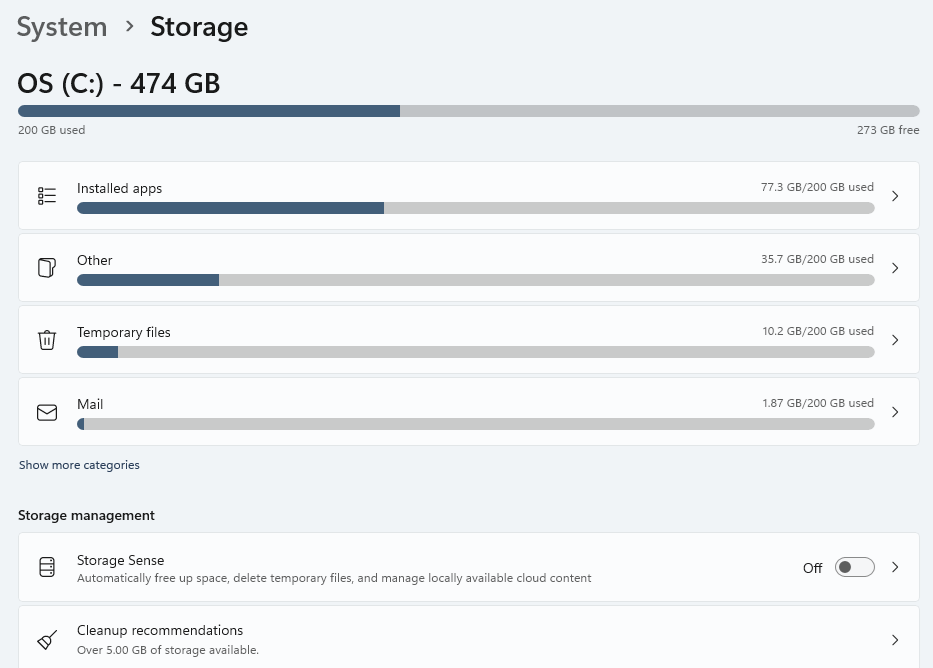933x668 pixels.
Task: Click the Storage breadcrumb title
Action: 199,27
